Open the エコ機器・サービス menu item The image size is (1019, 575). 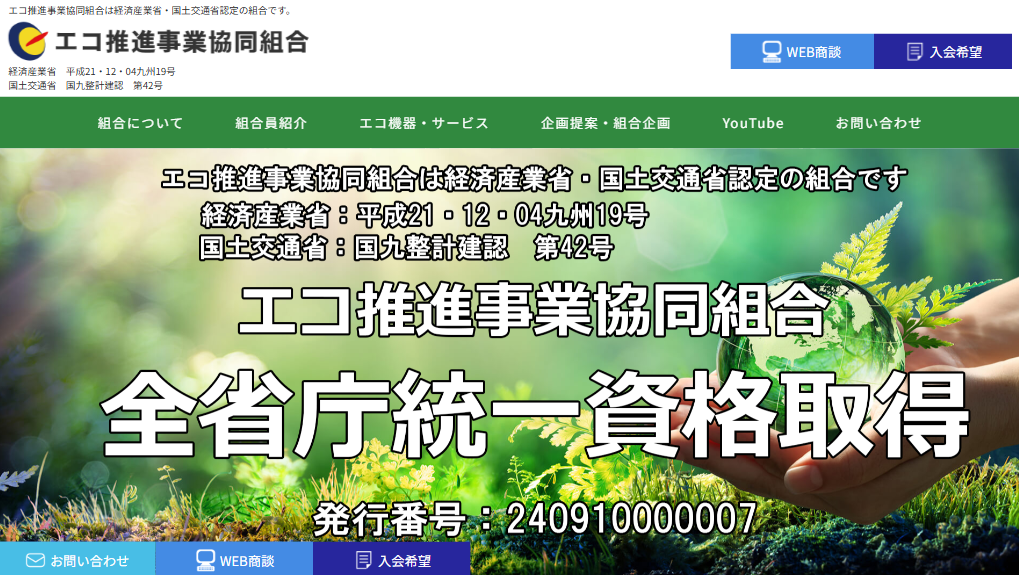pyautogui.click(x=424, y=123)
